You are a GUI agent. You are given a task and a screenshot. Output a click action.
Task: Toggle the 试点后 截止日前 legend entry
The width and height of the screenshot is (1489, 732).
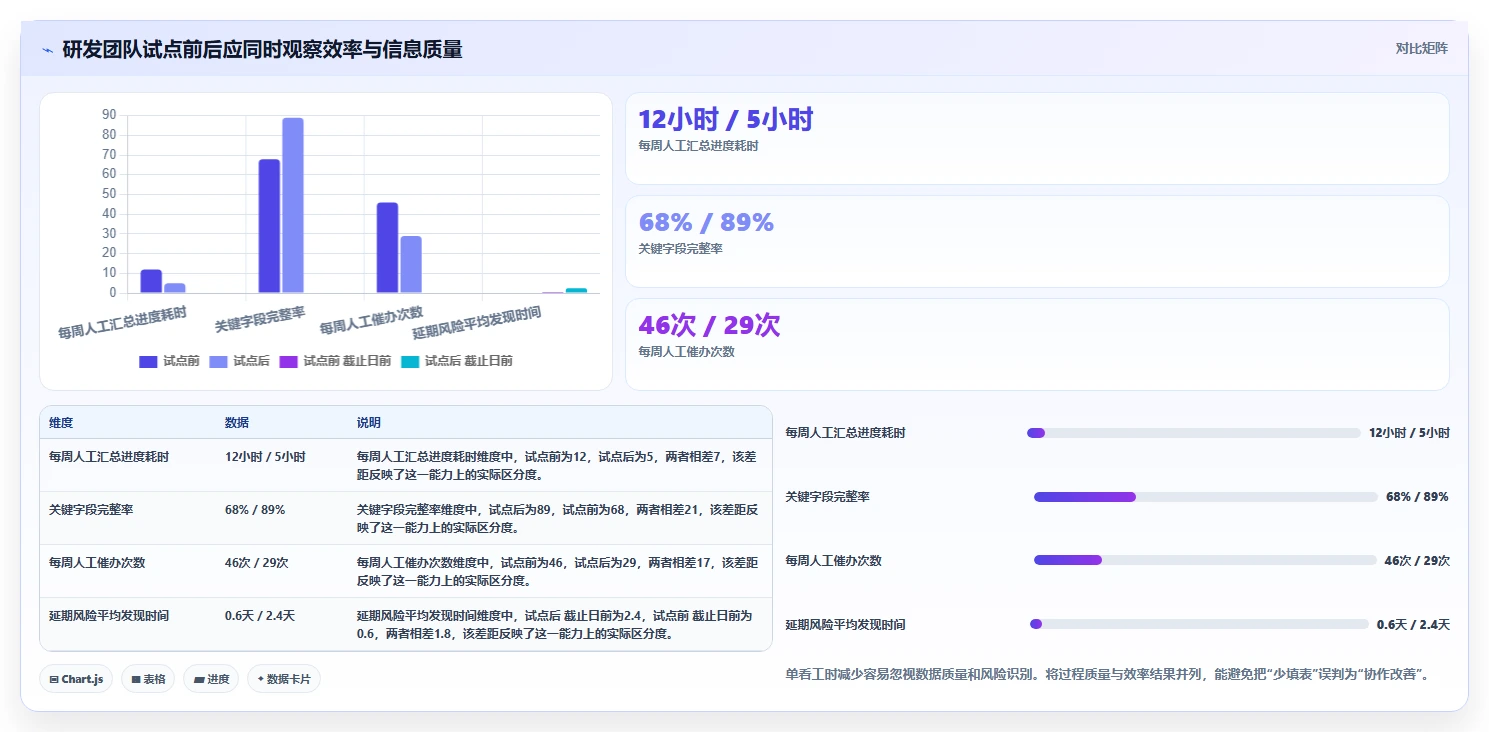click(456, 361)
